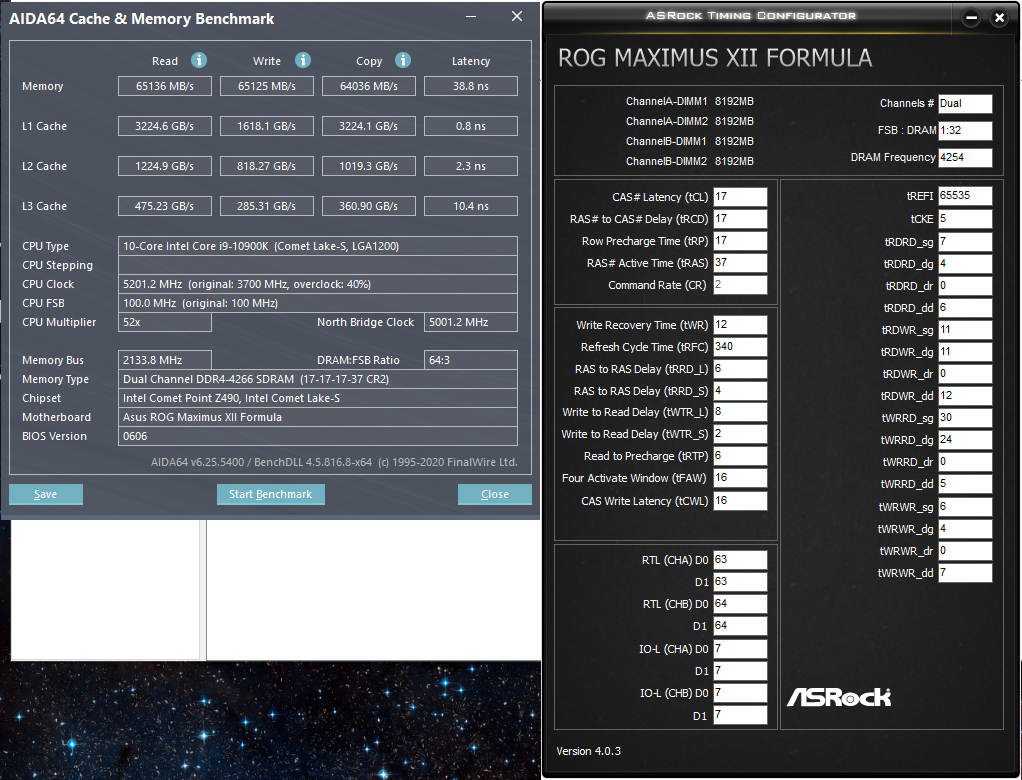
Task: Click the tRDWR_dd value field
Action: (965, 396)
